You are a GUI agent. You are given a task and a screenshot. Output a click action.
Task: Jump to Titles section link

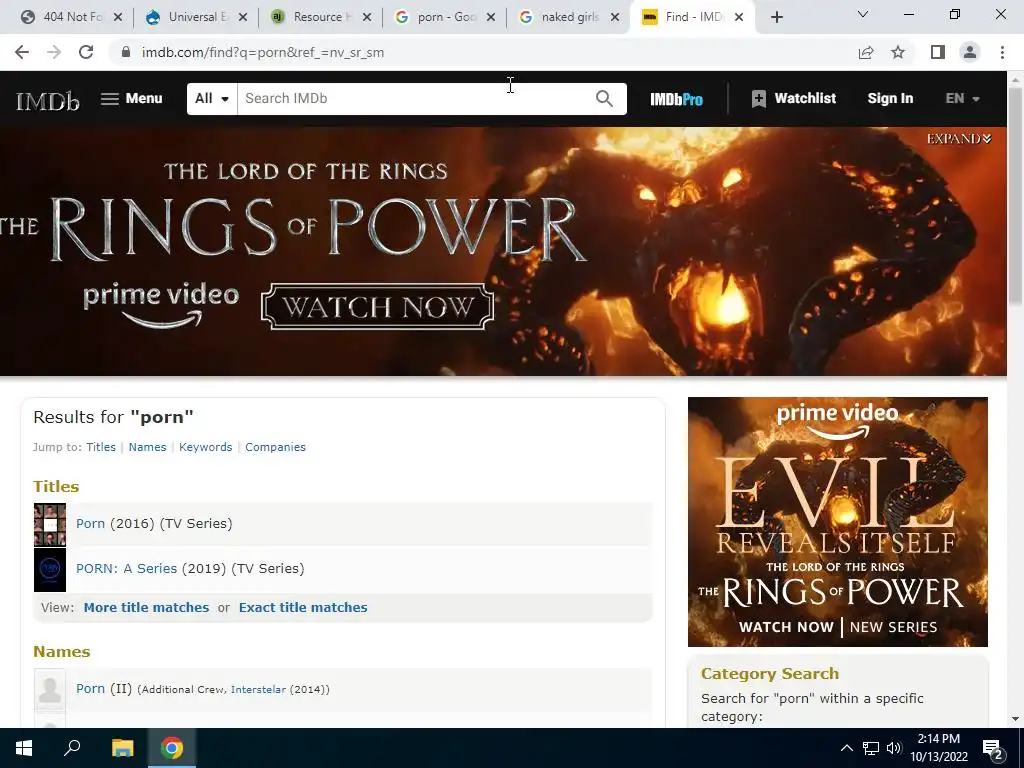101,447
